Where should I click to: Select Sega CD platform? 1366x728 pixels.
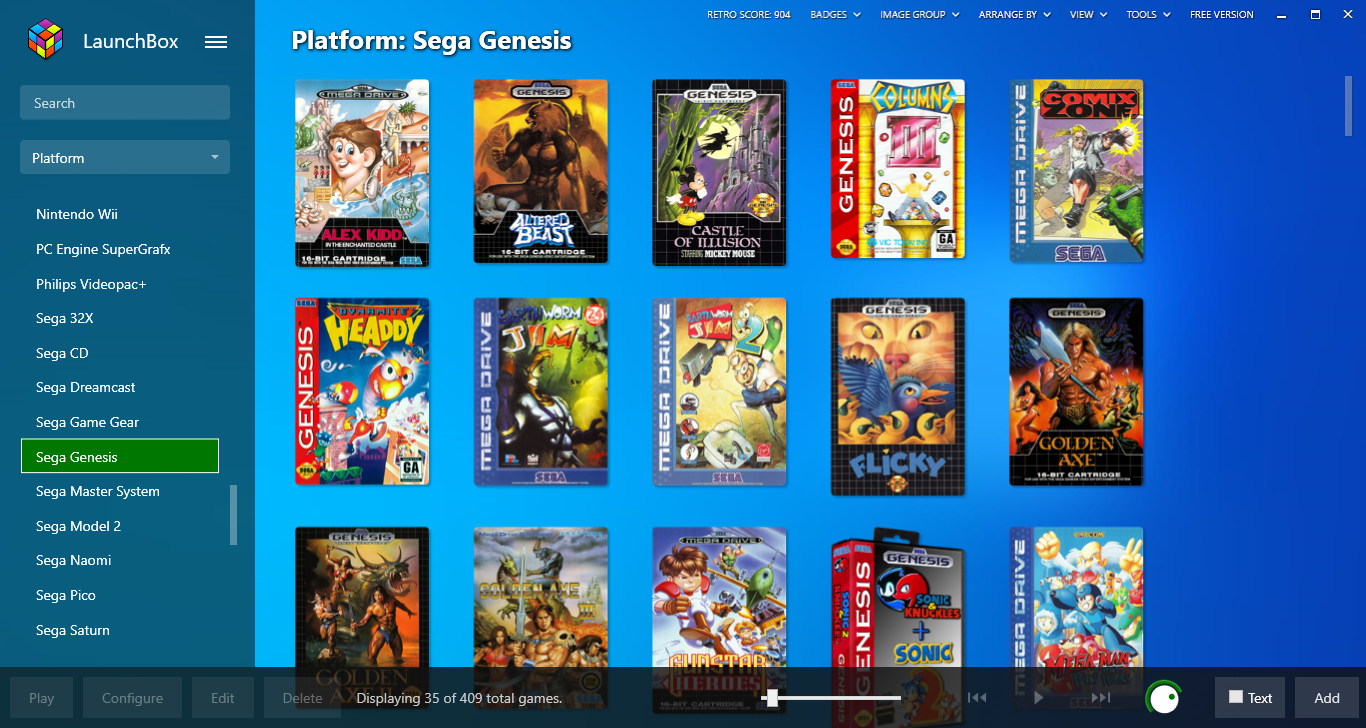(x=62, y=353)
